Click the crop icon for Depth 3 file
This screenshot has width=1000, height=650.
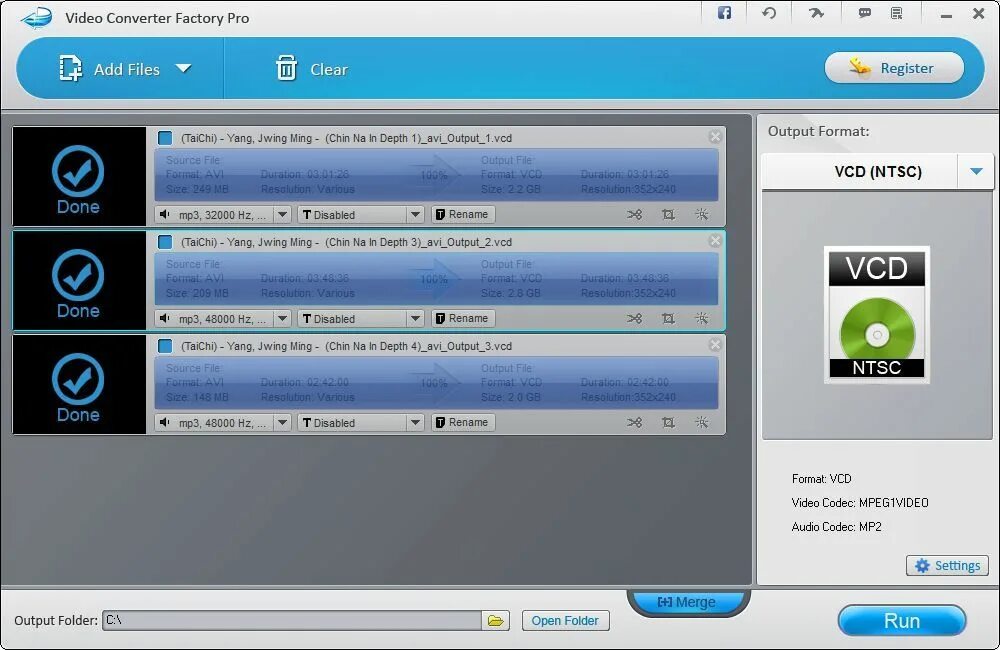point(668,318)
